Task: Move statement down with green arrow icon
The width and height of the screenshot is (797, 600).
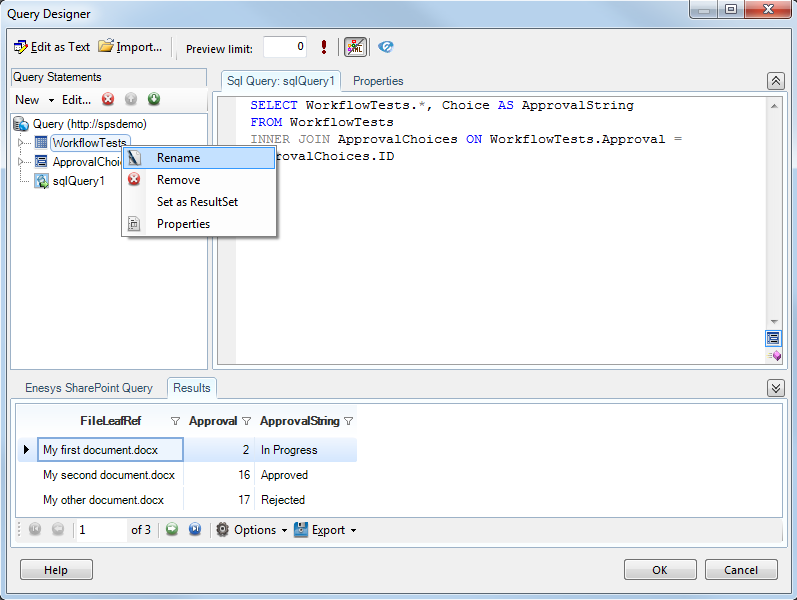Action: [x=154, y=99]
